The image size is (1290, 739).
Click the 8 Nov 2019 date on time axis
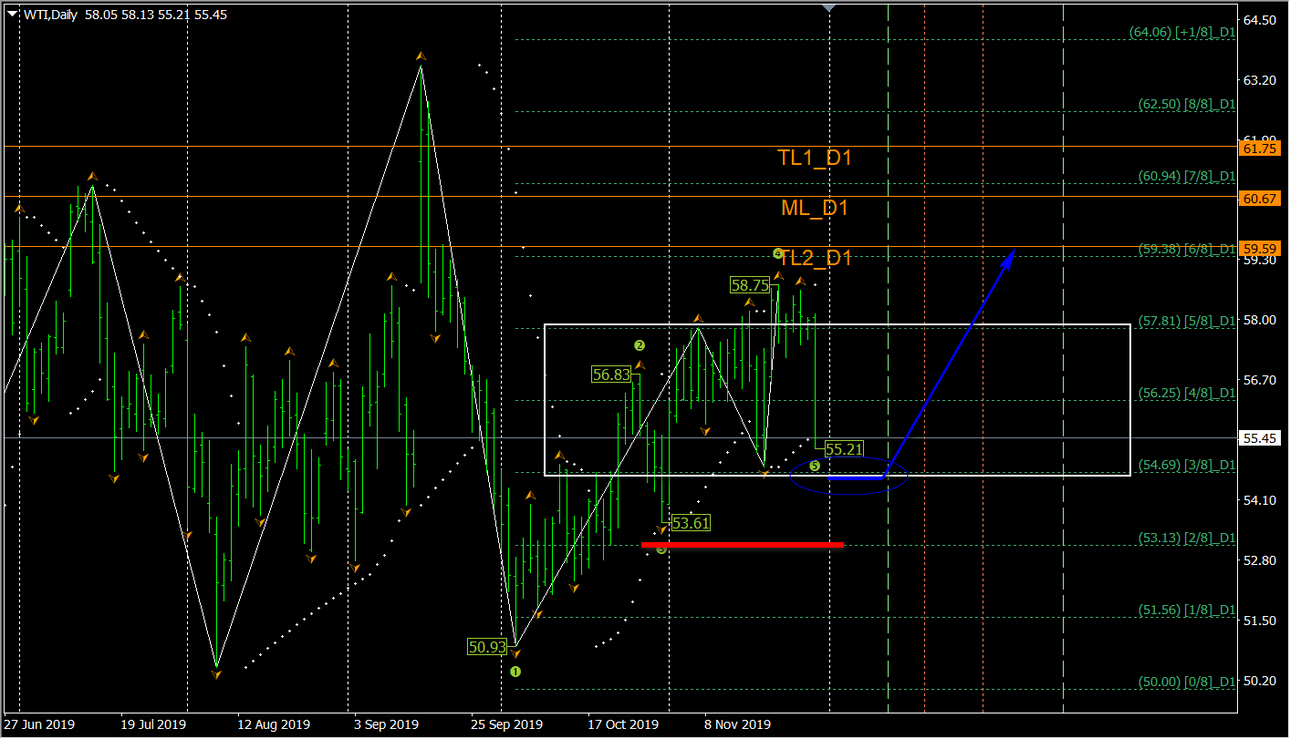(737, 724)
